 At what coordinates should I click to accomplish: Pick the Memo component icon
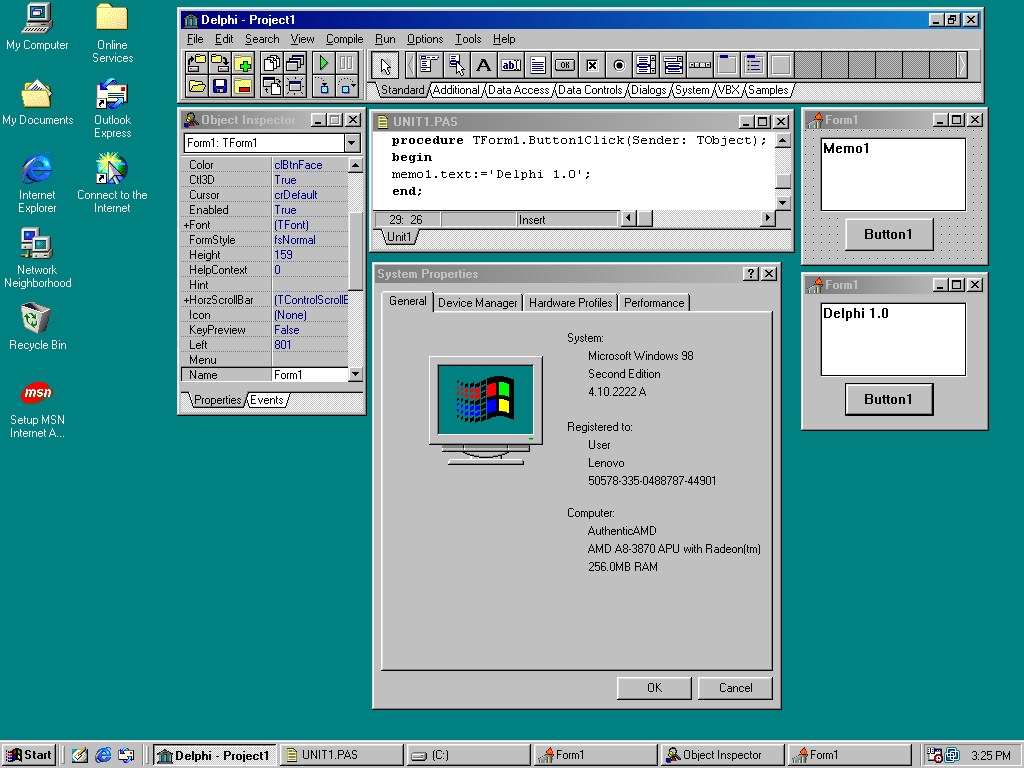click(x=537, y=65)
